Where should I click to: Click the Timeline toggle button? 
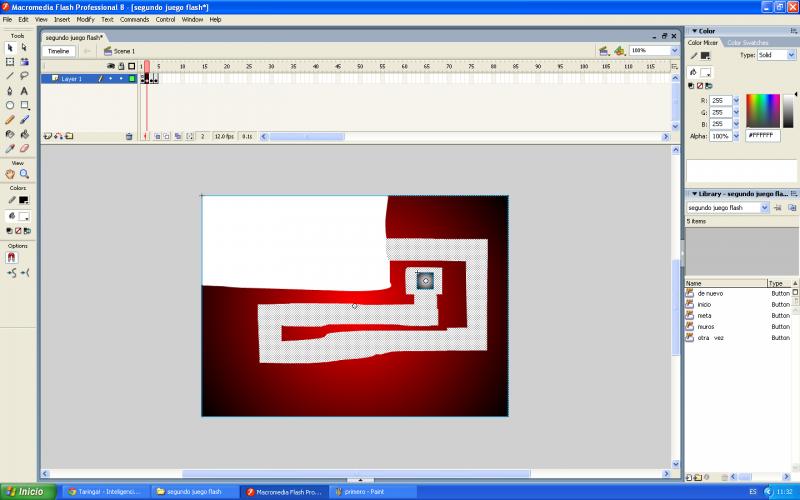pyautogui.click(x=59, y=51)
